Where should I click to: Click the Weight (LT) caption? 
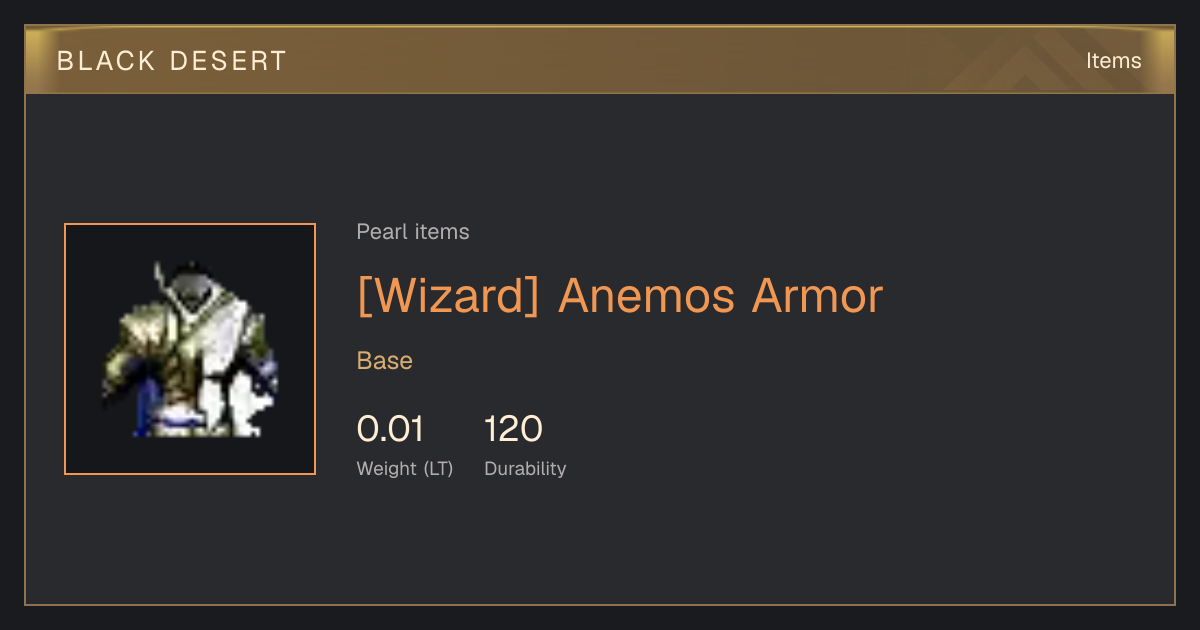(405, 468)
